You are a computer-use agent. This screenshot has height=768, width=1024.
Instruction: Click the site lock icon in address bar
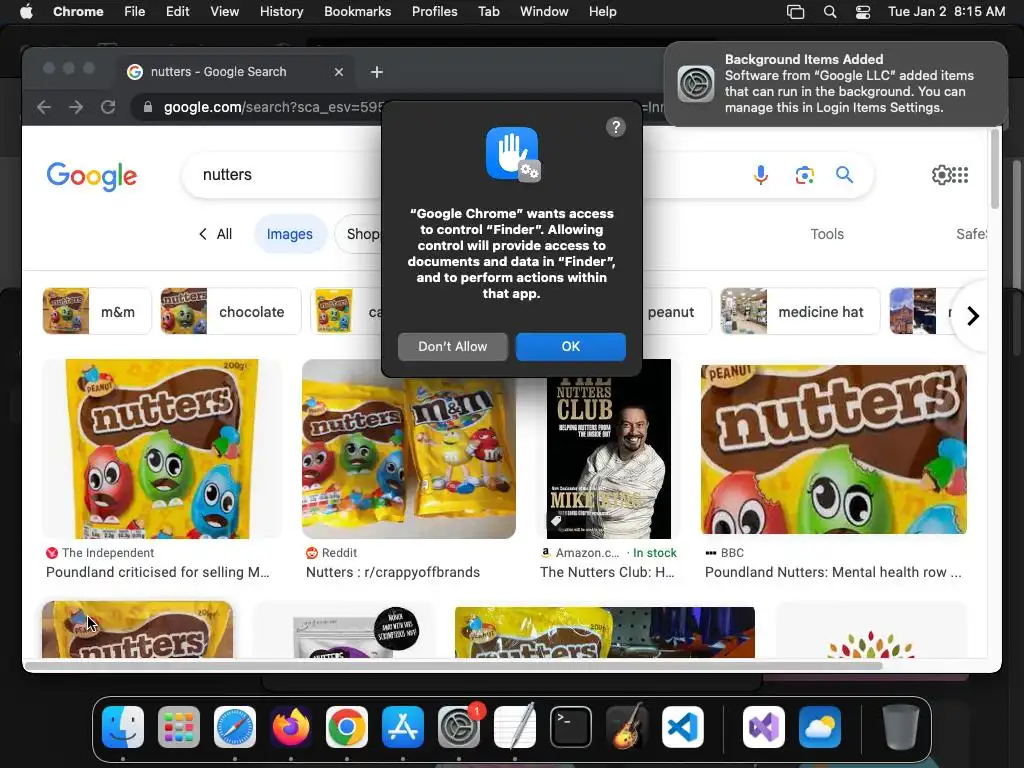click(148, 107)
